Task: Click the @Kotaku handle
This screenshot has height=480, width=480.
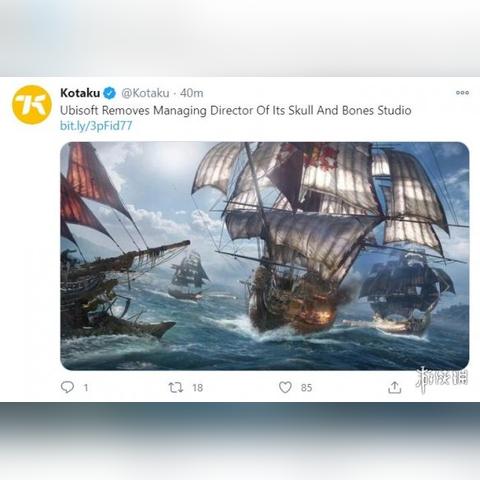Action: (145, 93)
